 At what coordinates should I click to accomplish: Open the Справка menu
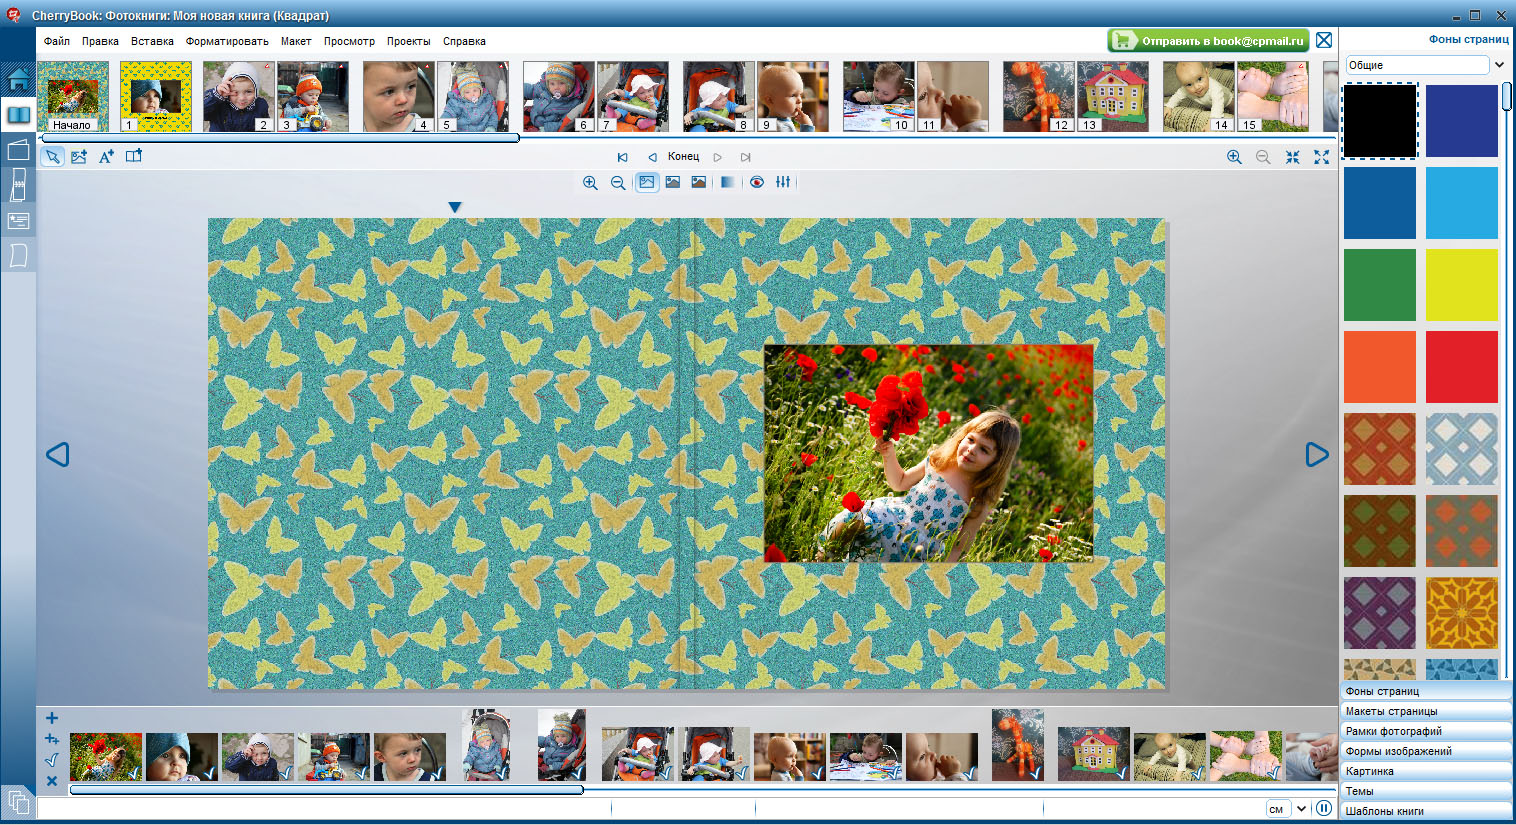pos(464,41)
